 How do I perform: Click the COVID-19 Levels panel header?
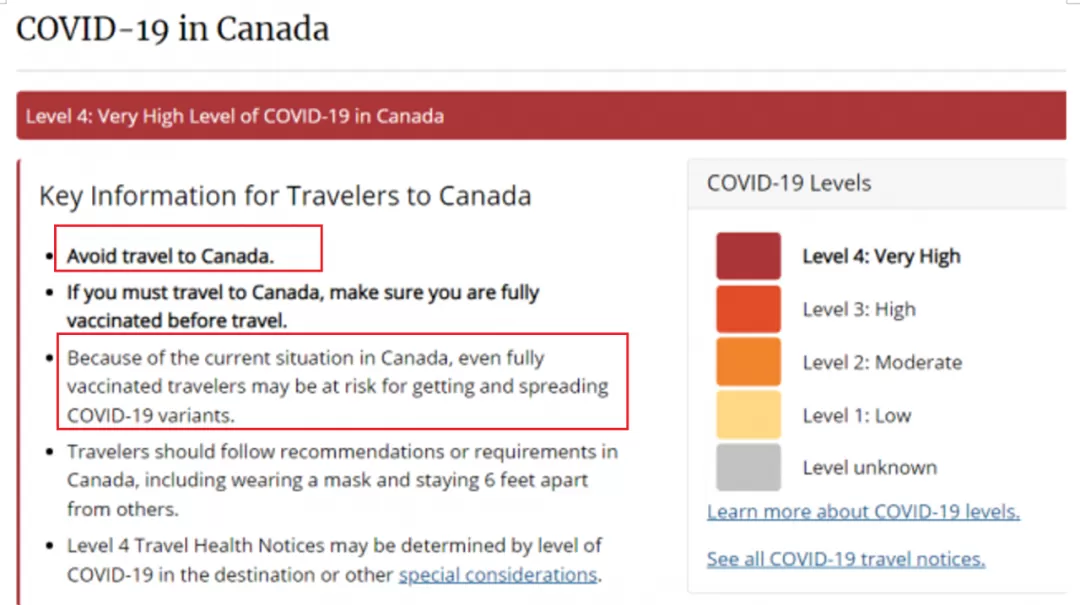(877, 183)
